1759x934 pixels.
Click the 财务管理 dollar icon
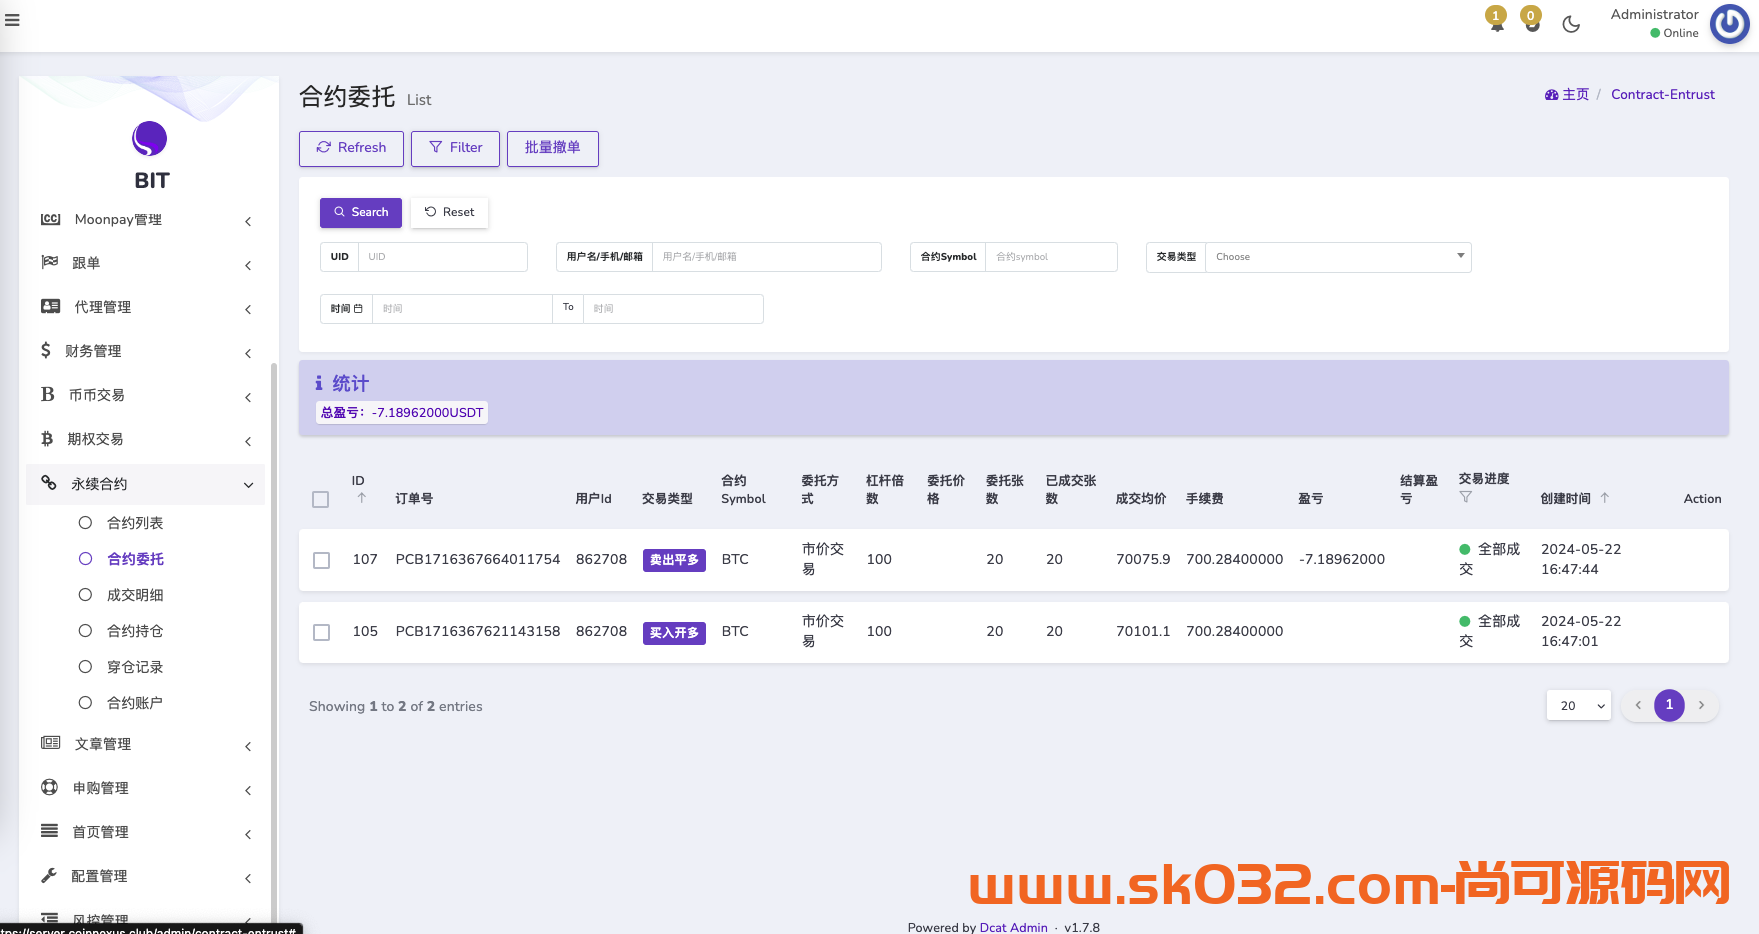(46, 350)
